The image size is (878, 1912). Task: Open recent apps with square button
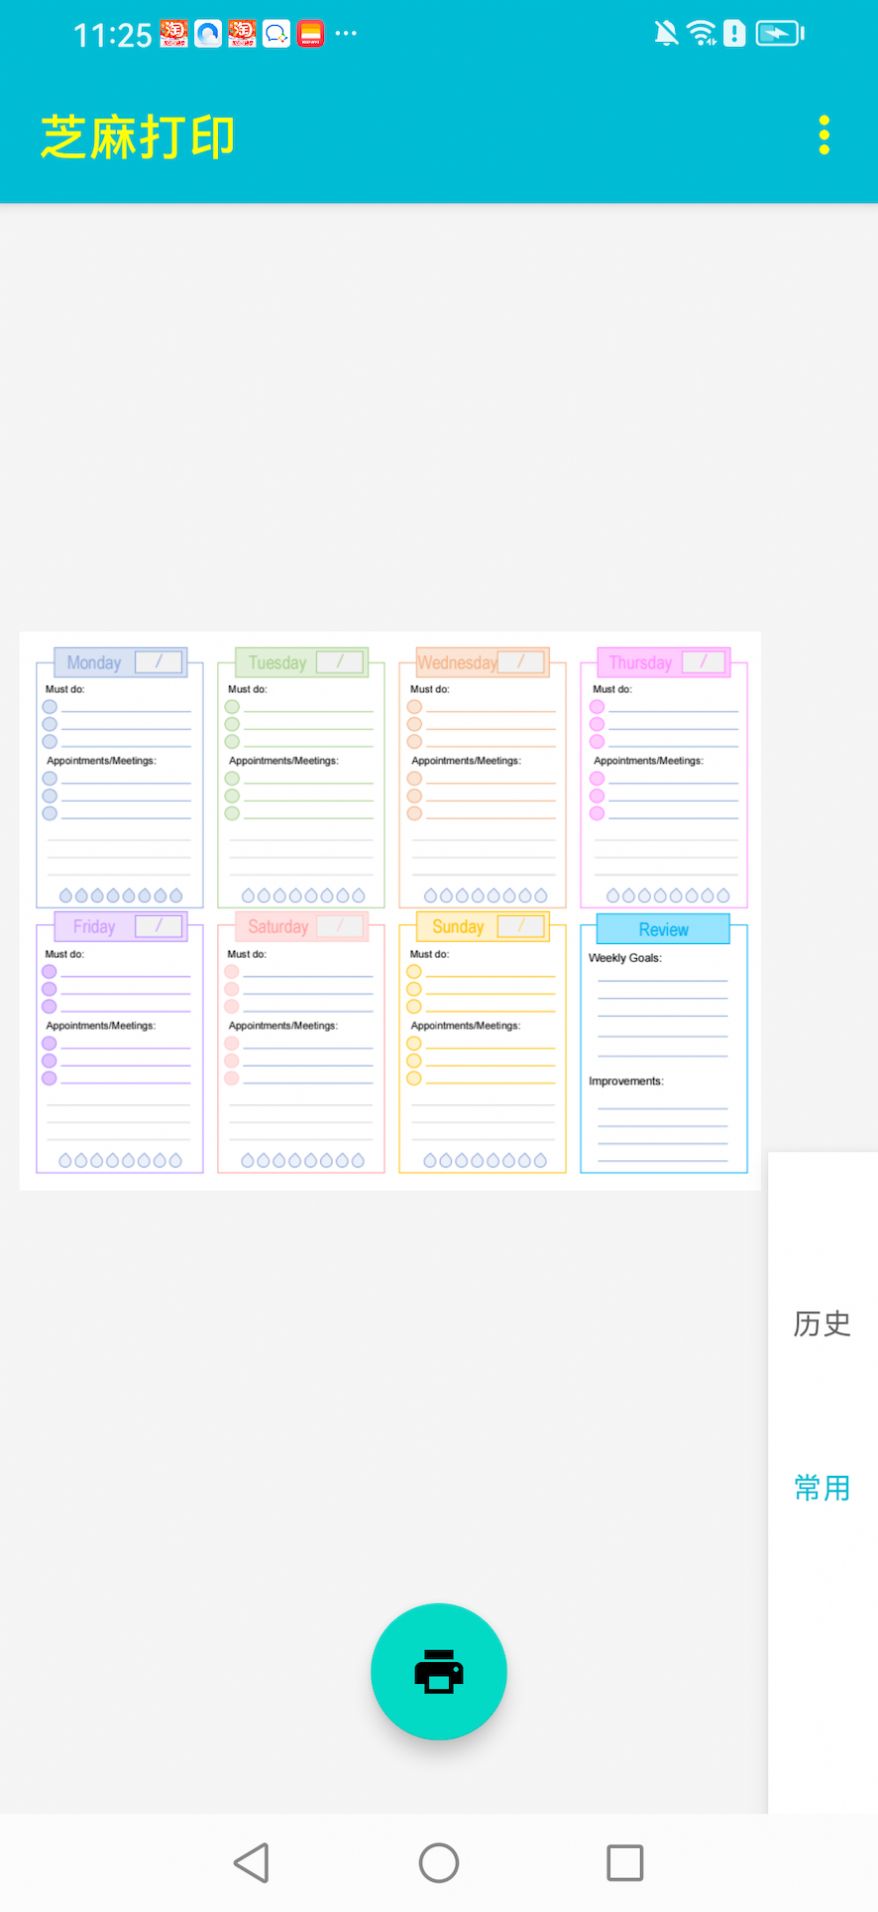click(x=625, y=1863)
